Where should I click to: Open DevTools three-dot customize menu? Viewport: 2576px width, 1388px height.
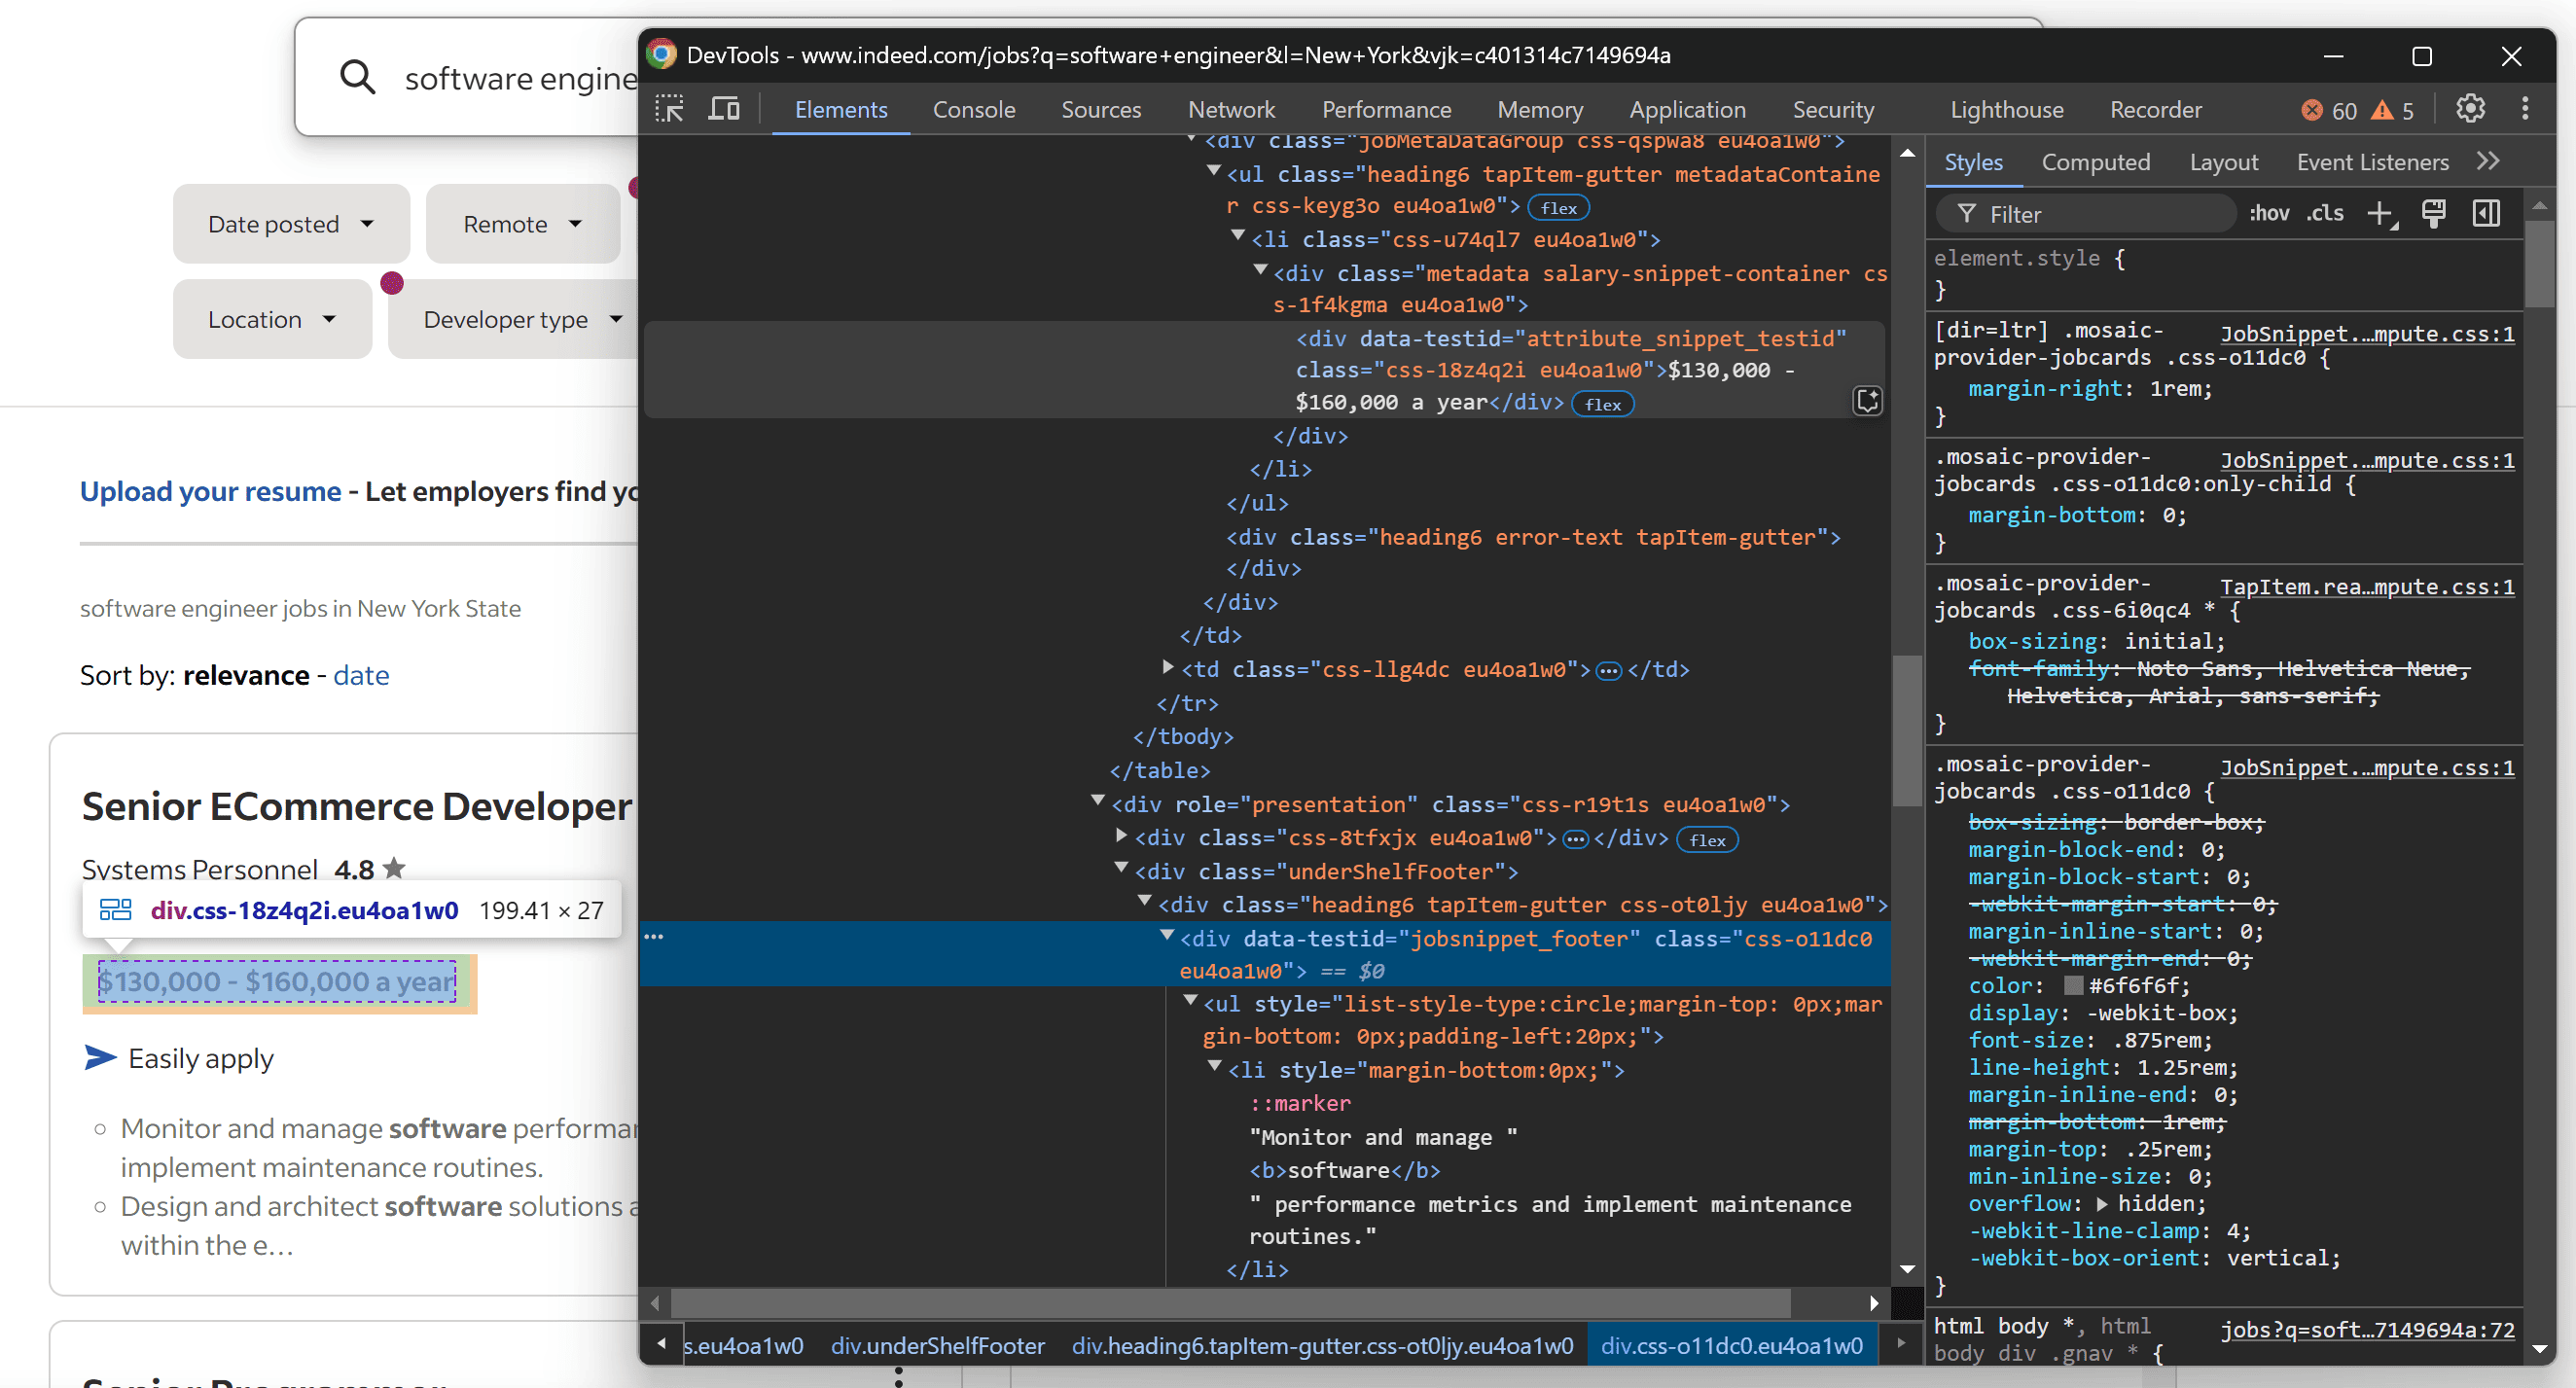pos(2525,109)
